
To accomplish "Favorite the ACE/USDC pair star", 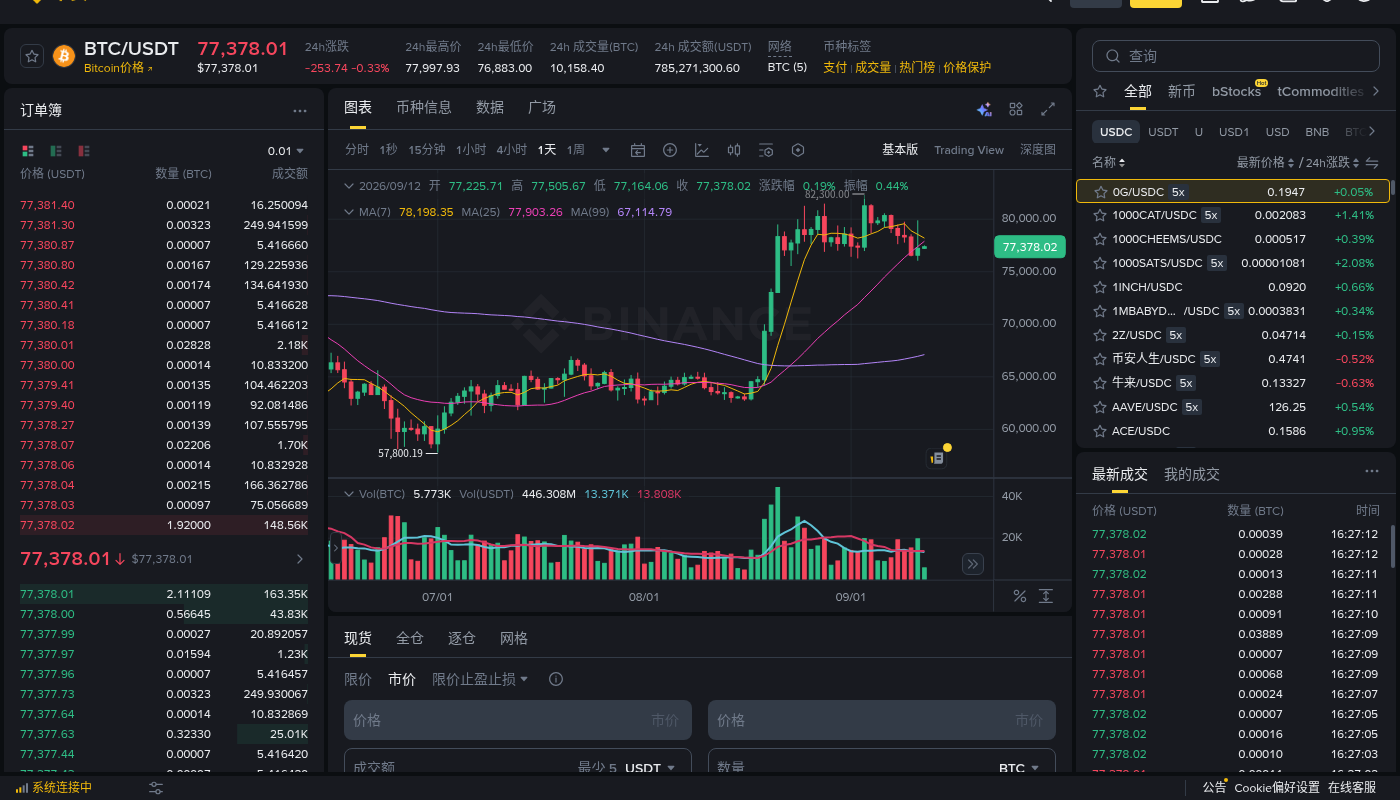I will (x=1101, y=431).
